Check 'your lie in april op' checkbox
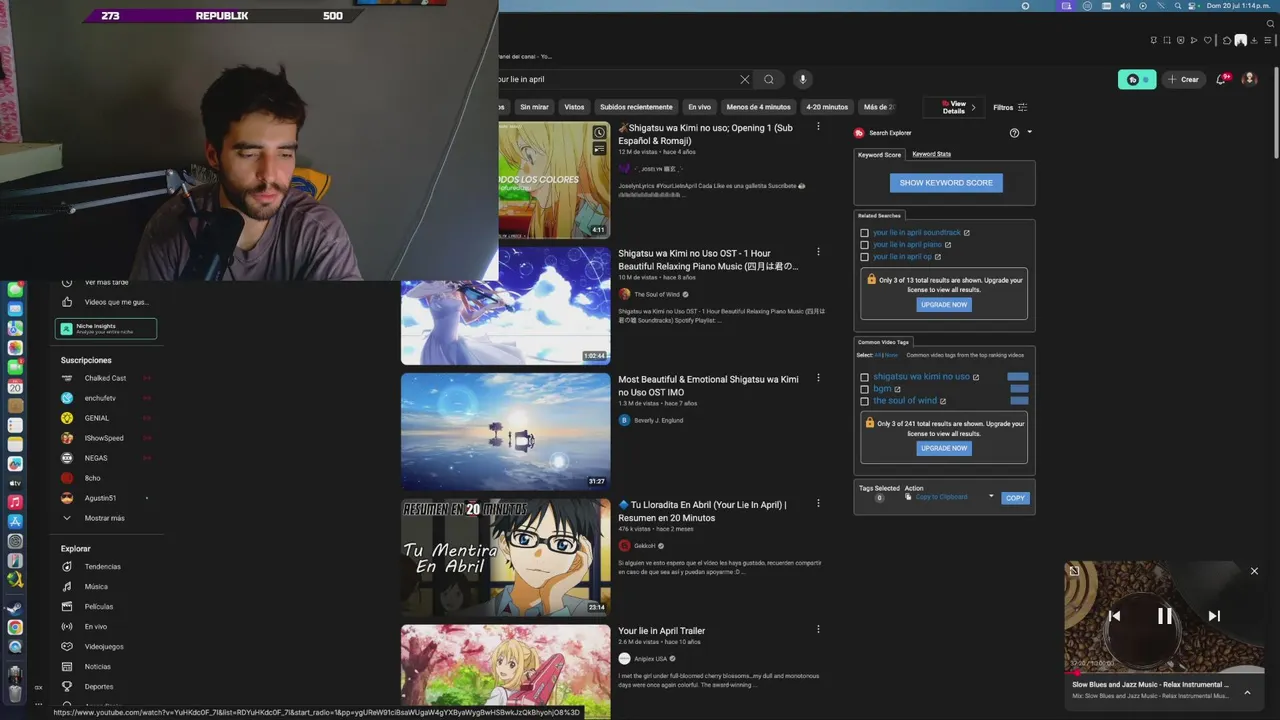 (x=865, y=257)
